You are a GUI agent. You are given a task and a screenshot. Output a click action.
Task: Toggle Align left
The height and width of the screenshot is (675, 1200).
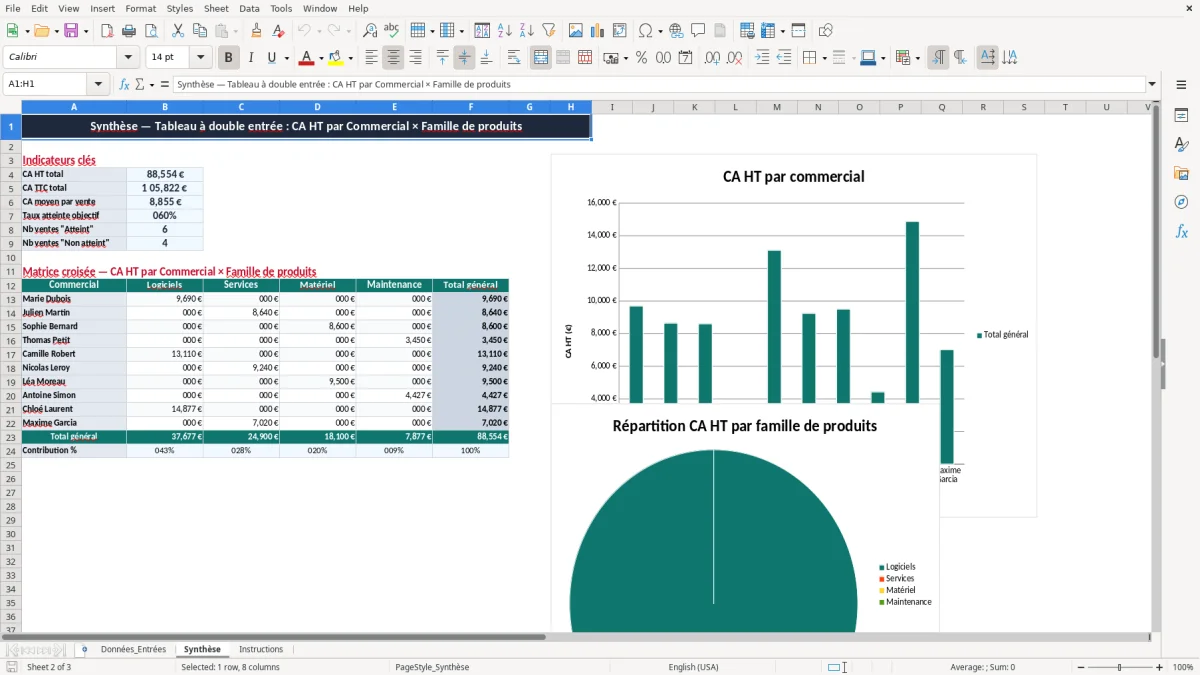371,58
